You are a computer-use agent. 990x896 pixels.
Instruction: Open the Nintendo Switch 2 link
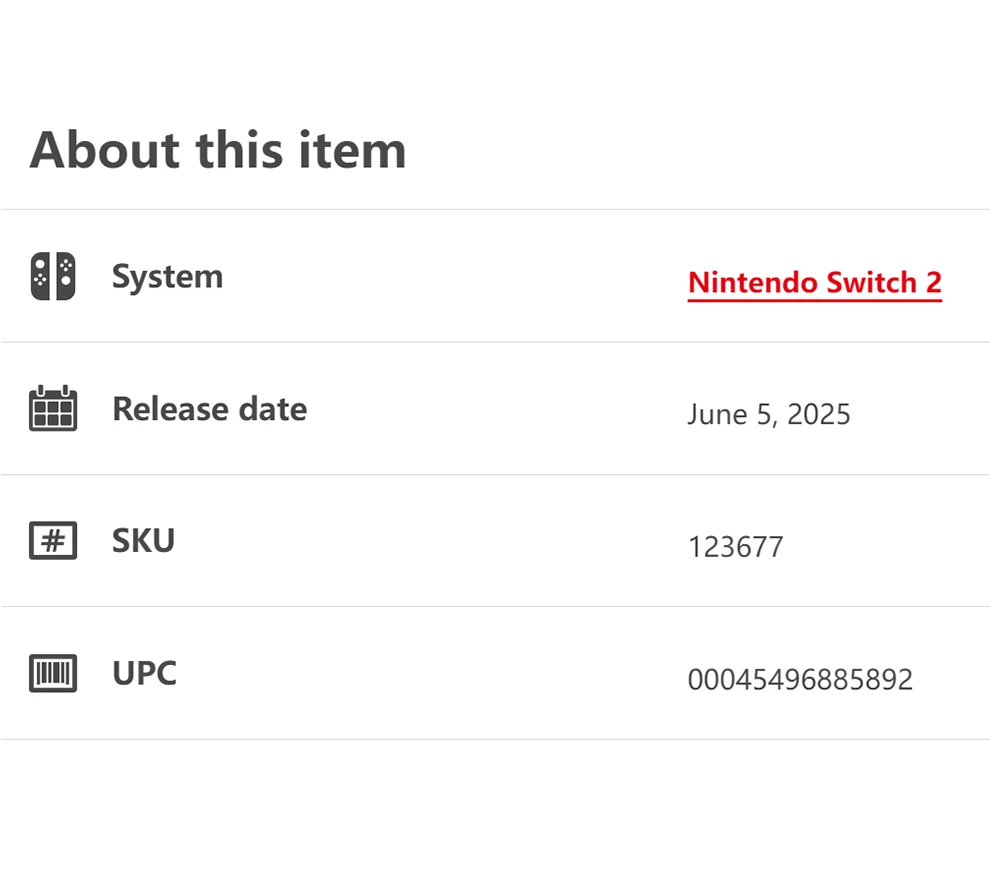(814, 283)
